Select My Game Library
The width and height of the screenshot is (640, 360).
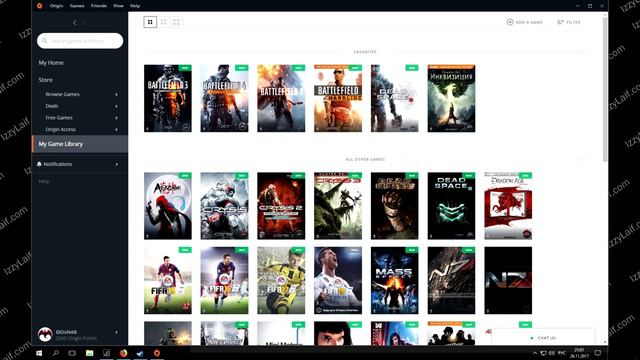(80, 144)
